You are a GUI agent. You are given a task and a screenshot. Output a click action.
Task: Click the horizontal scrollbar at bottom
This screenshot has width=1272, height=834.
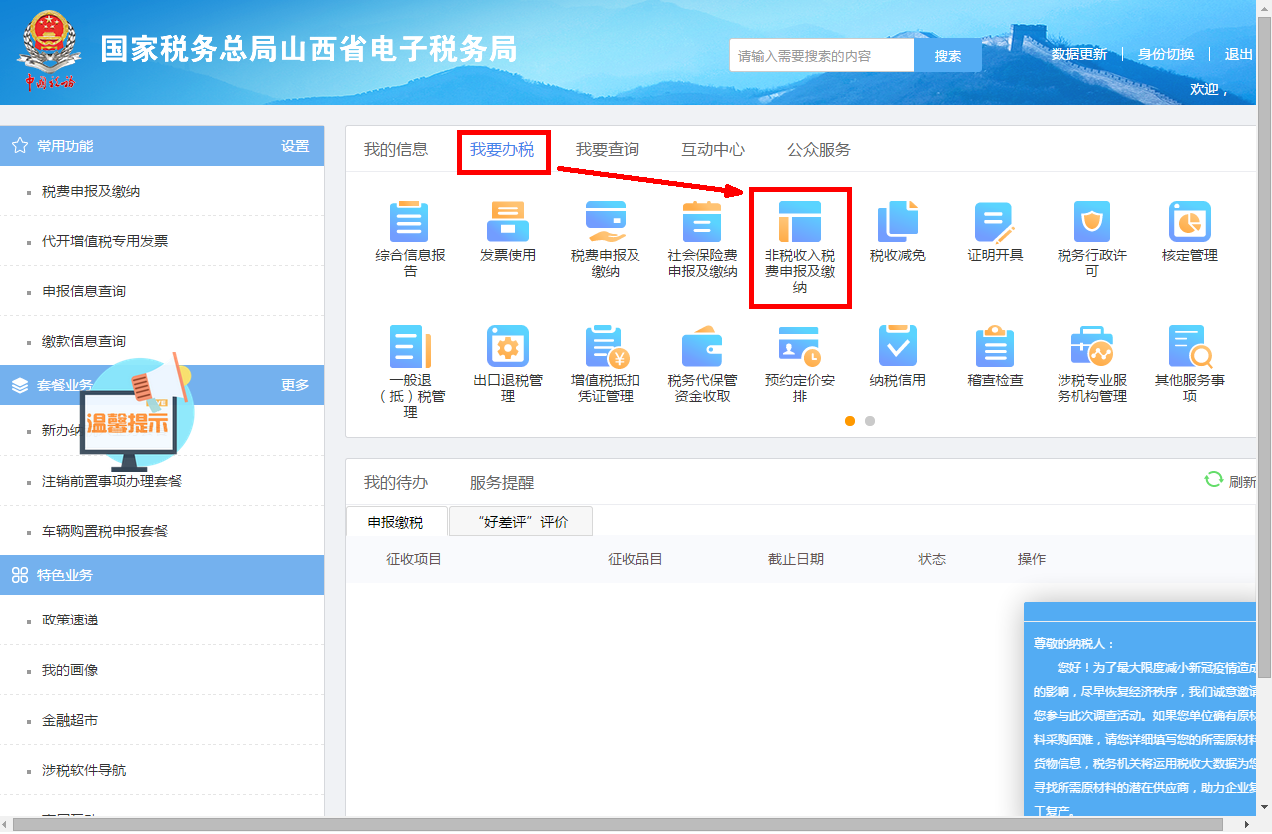coord(617,825)
